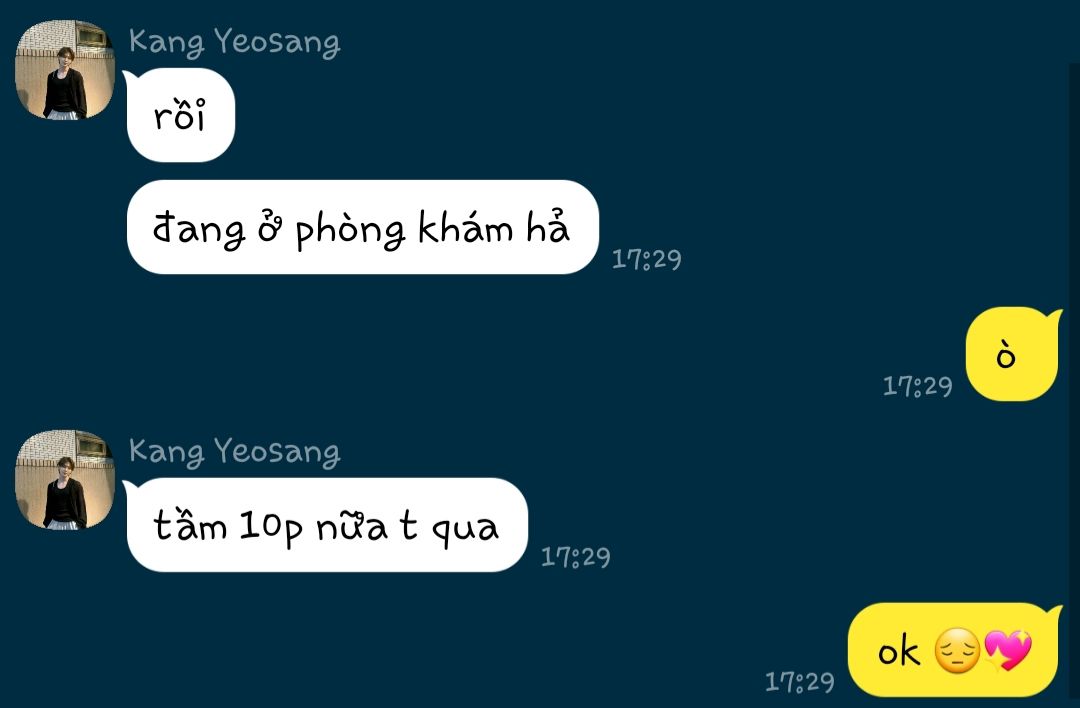Select the "rồi" message bubble

180,115
